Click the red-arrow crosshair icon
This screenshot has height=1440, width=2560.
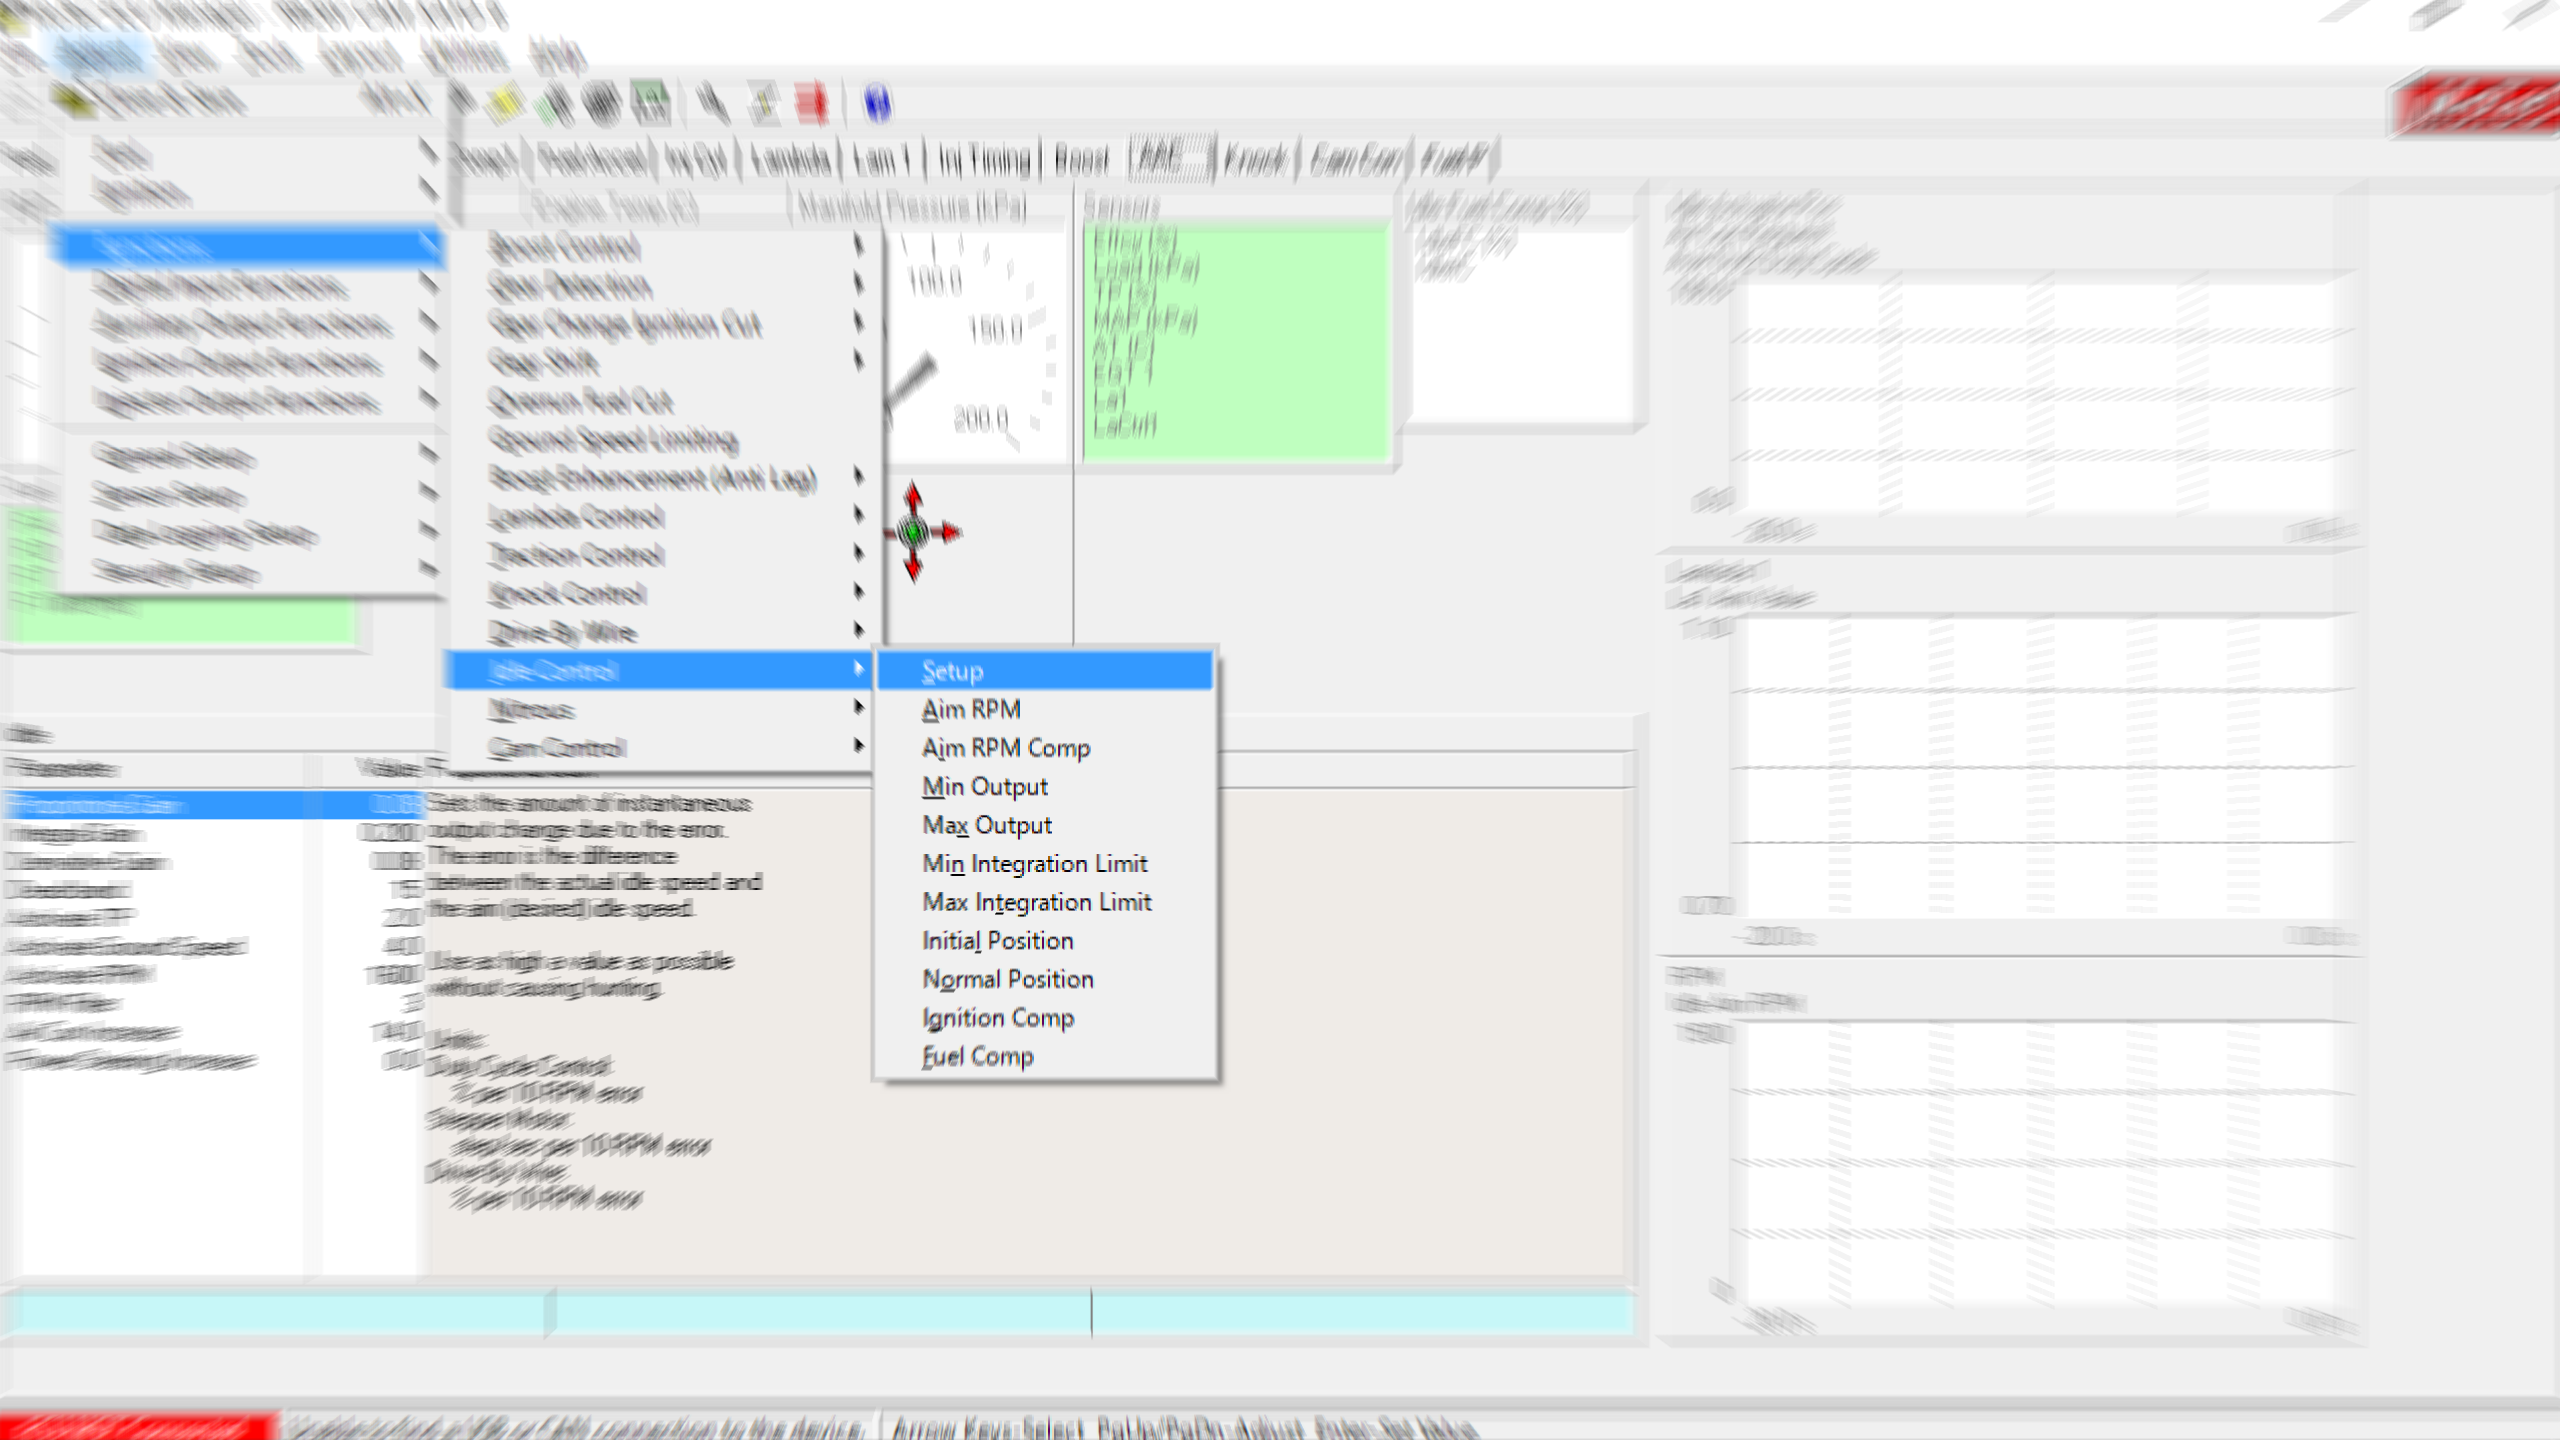[x=915, y=532]
